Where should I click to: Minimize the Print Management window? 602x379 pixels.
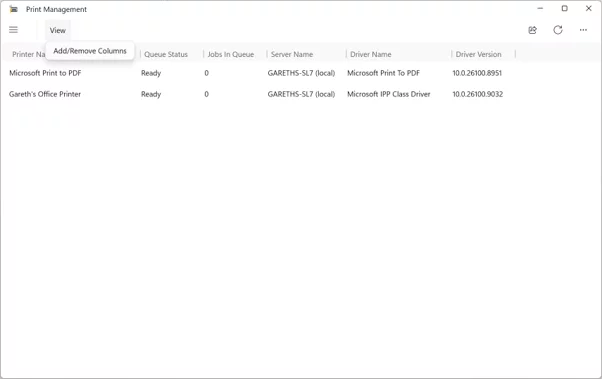pos(540,8)
